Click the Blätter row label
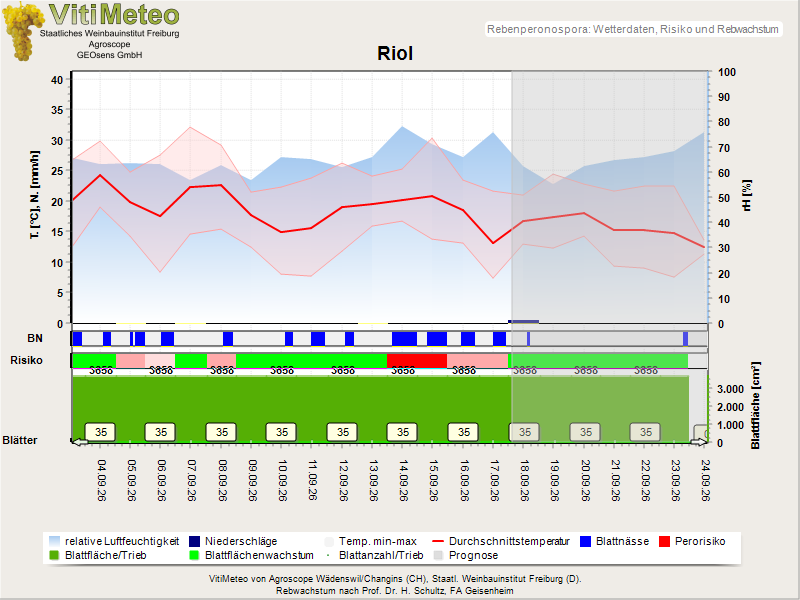 (20, 440)
